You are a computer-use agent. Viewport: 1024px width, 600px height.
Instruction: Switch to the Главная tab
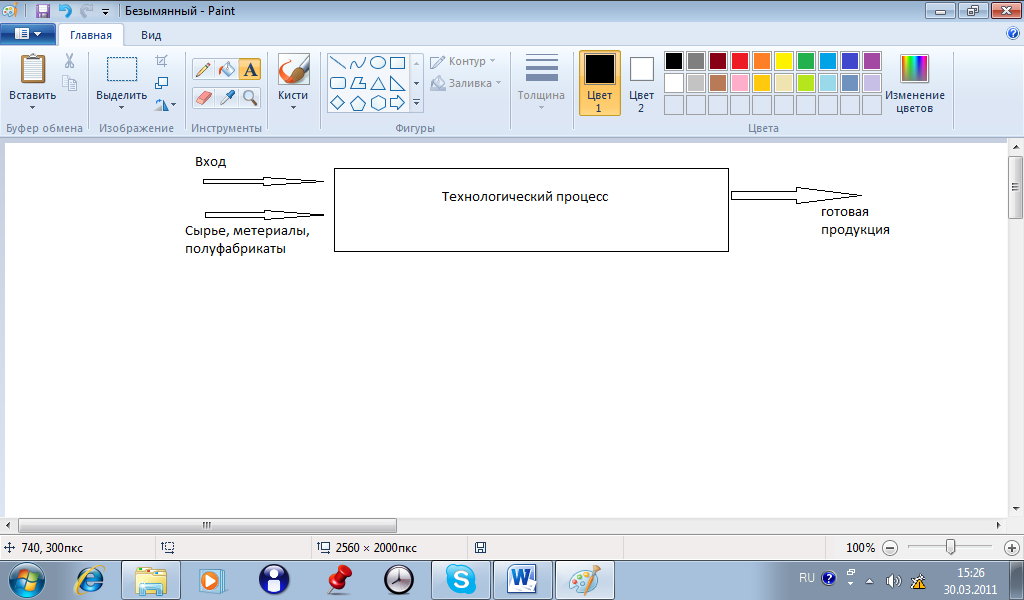pos(91,35)
